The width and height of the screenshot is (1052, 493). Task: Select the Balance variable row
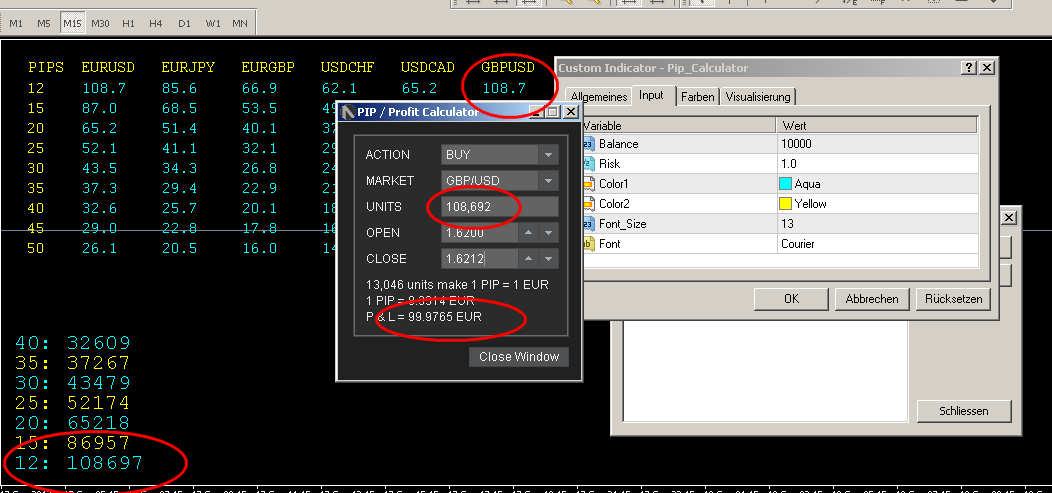[x=779, y=144]
